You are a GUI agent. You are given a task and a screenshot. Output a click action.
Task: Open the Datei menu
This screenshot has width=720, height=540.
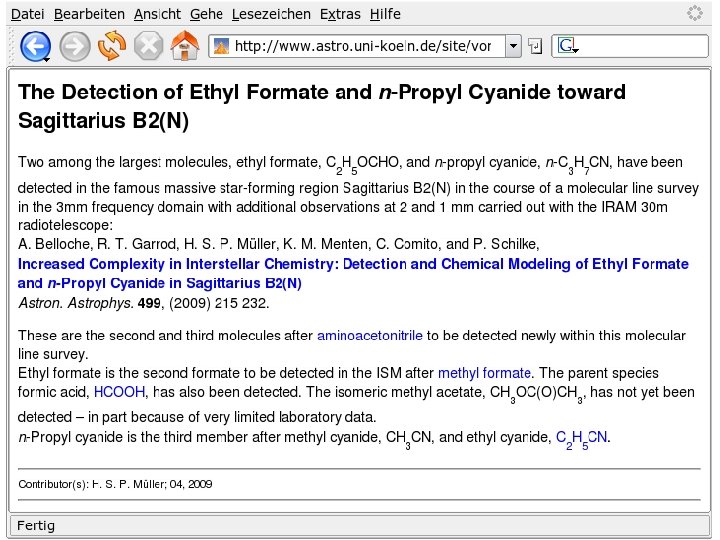(x=28, y=14)
